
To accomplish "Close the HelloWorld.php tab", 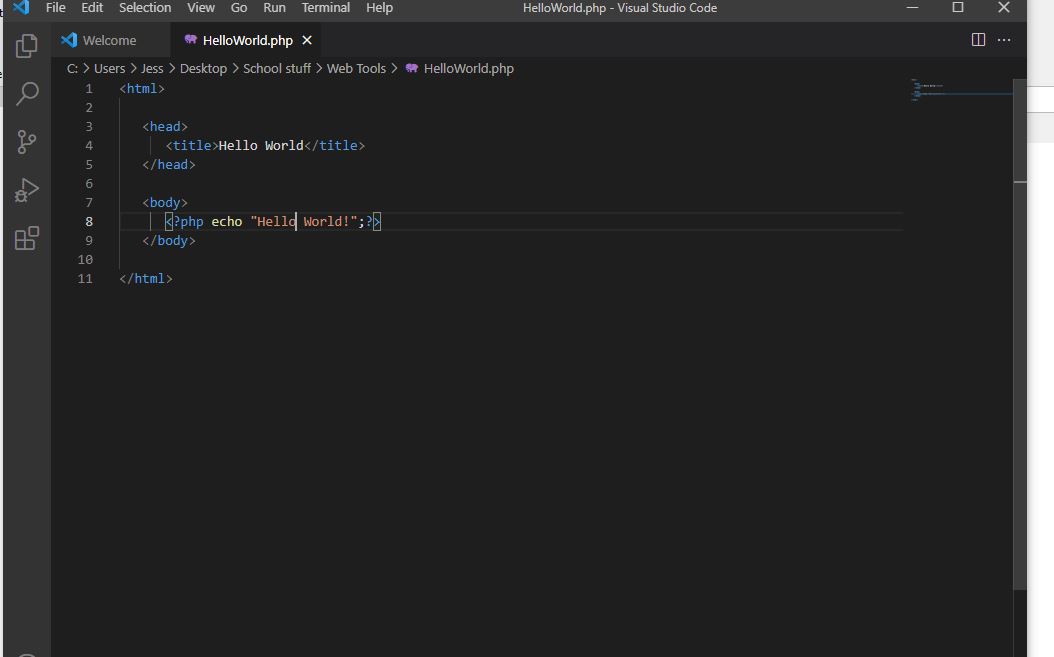I will (307, 40).
